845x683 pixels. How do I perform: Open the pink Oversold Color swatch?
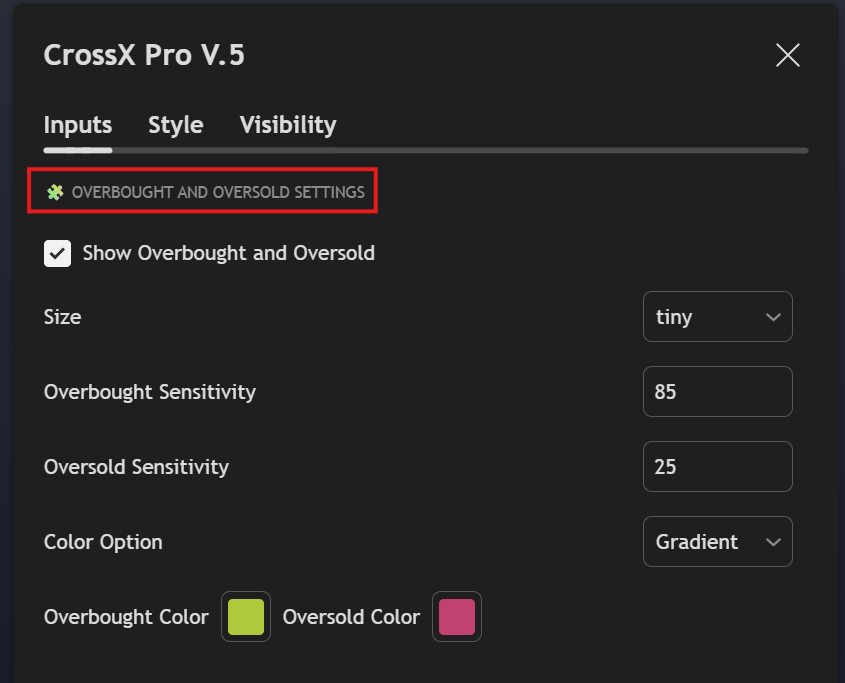tap(457, 617)
